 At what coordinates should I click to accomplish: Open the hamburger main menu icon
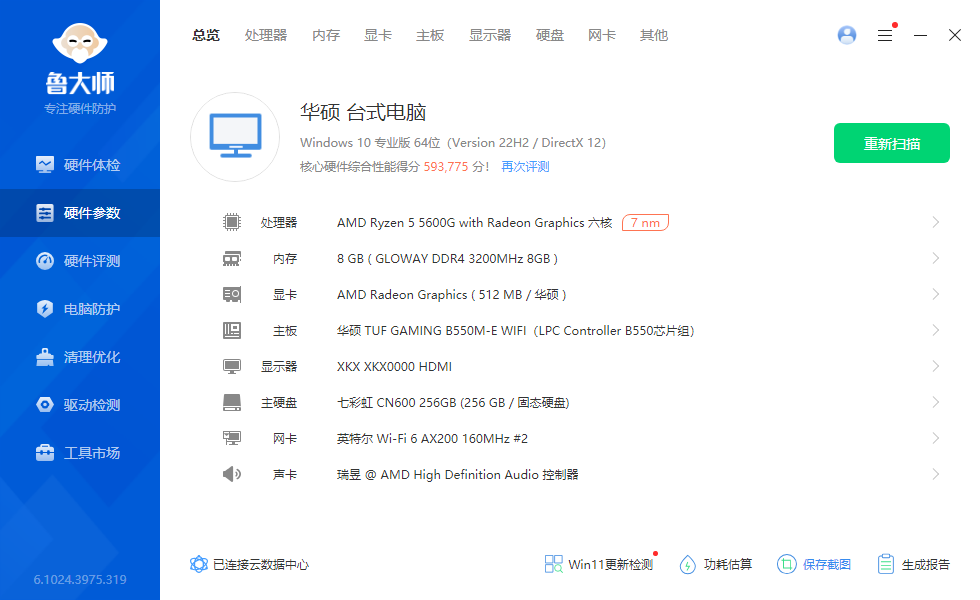click(x=885, y=35)
